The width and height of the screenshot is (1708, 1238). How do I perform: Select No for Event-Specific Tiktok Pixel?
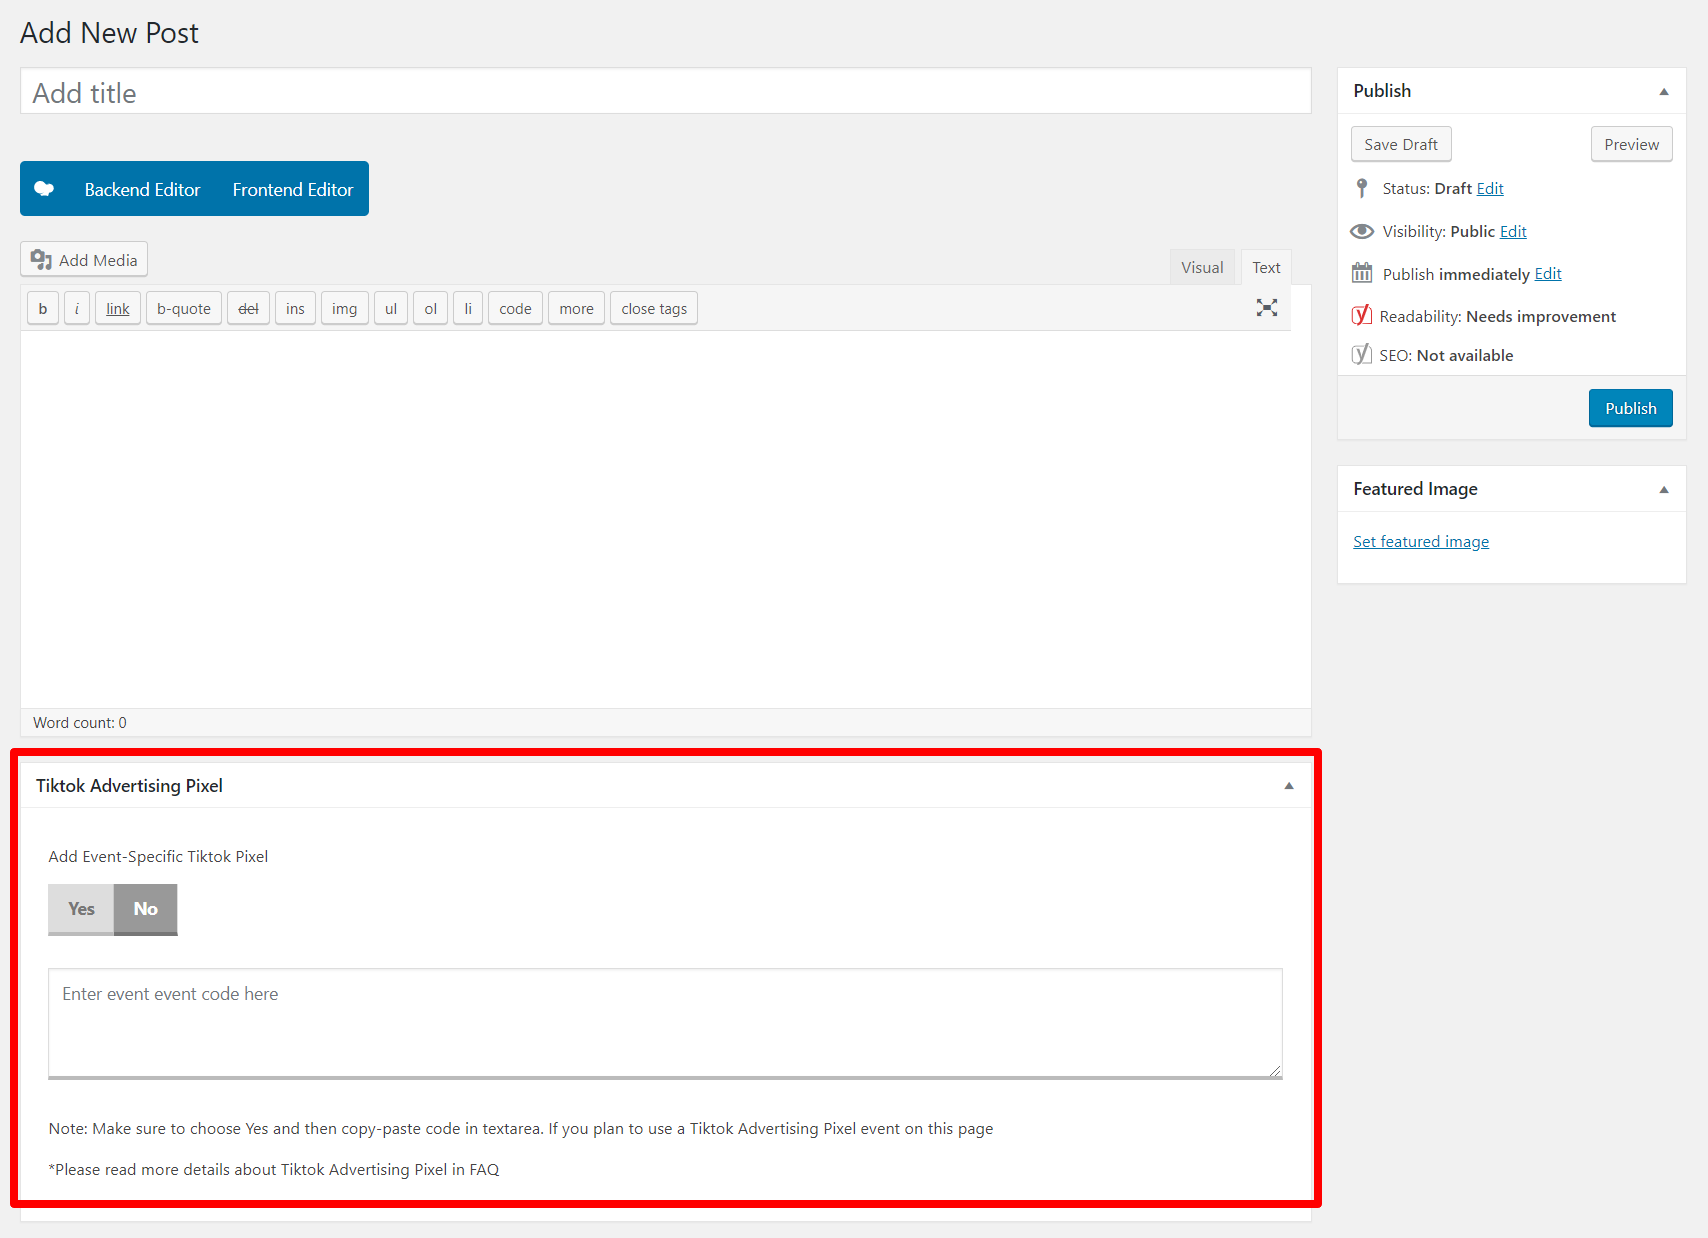click(x=146, y=909)
